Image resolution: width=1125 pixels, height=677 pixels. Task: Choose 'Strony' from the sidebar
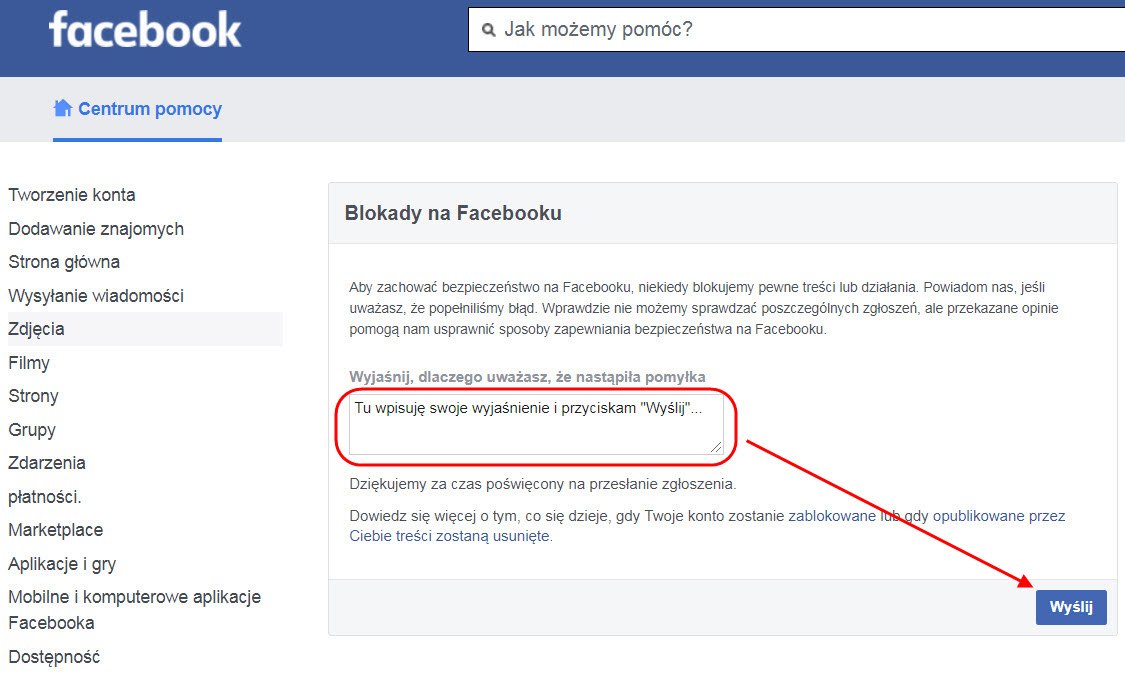(x=33, y=396)
